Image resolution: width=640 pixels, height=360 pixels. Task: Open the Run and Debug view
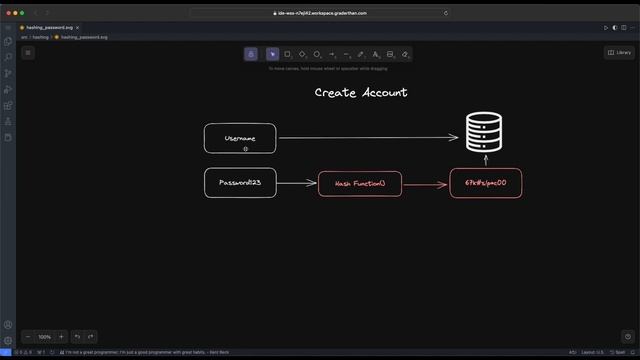point(8,89)
